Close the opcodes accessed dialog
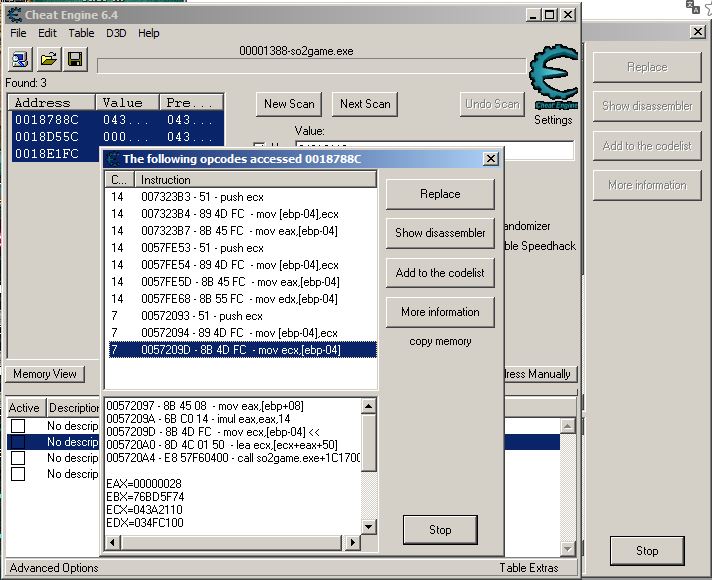This screenshot has width=712, height=580. [x=490, y=158]
